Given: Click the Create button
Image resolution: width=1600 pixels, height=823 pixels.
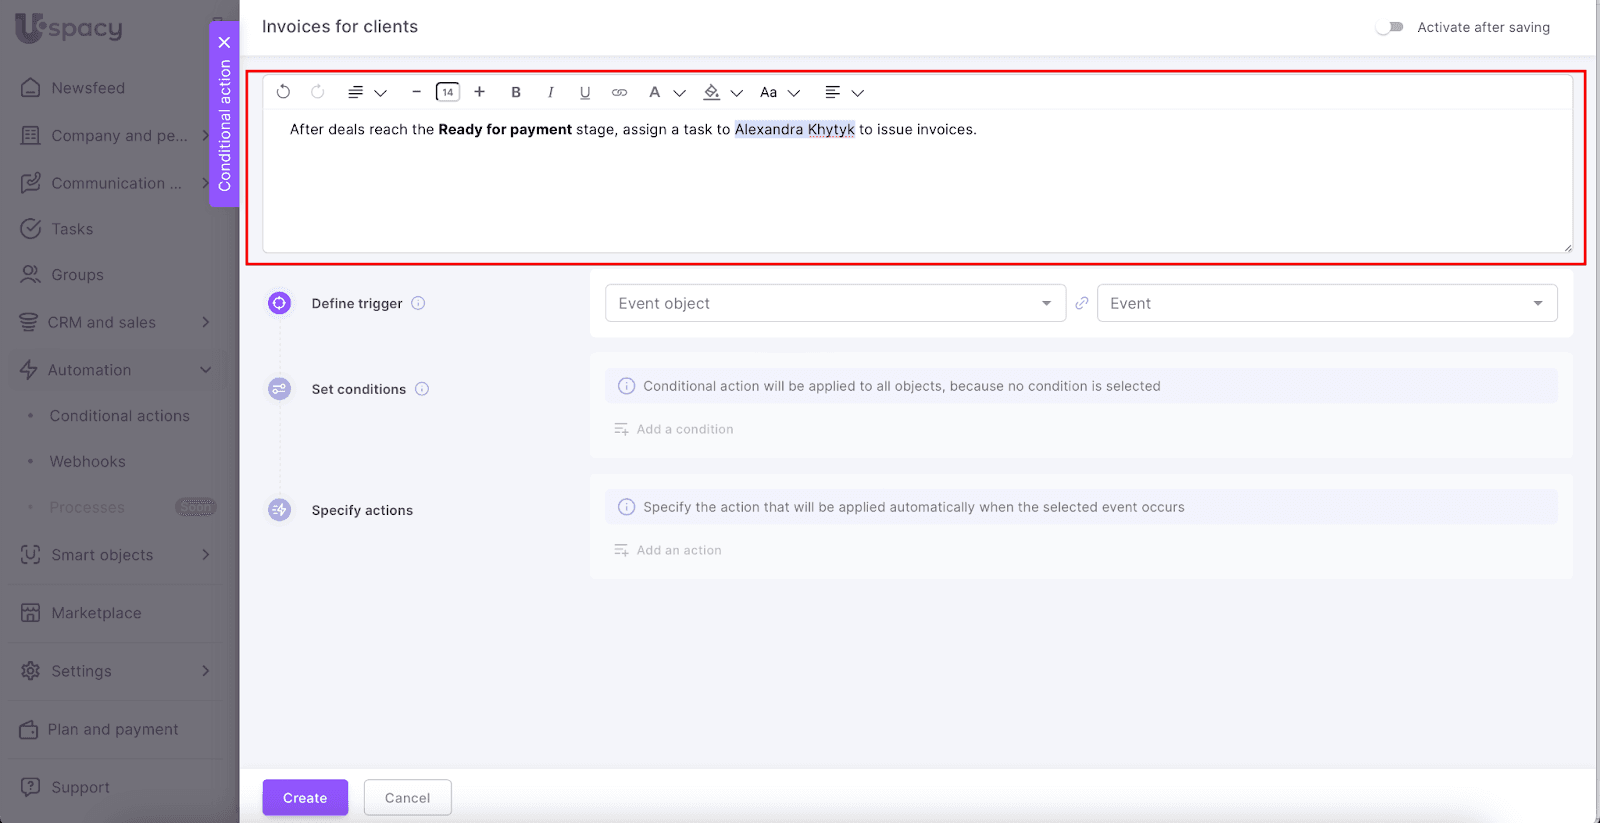Looking at the screenshot, I should point(305,798).
